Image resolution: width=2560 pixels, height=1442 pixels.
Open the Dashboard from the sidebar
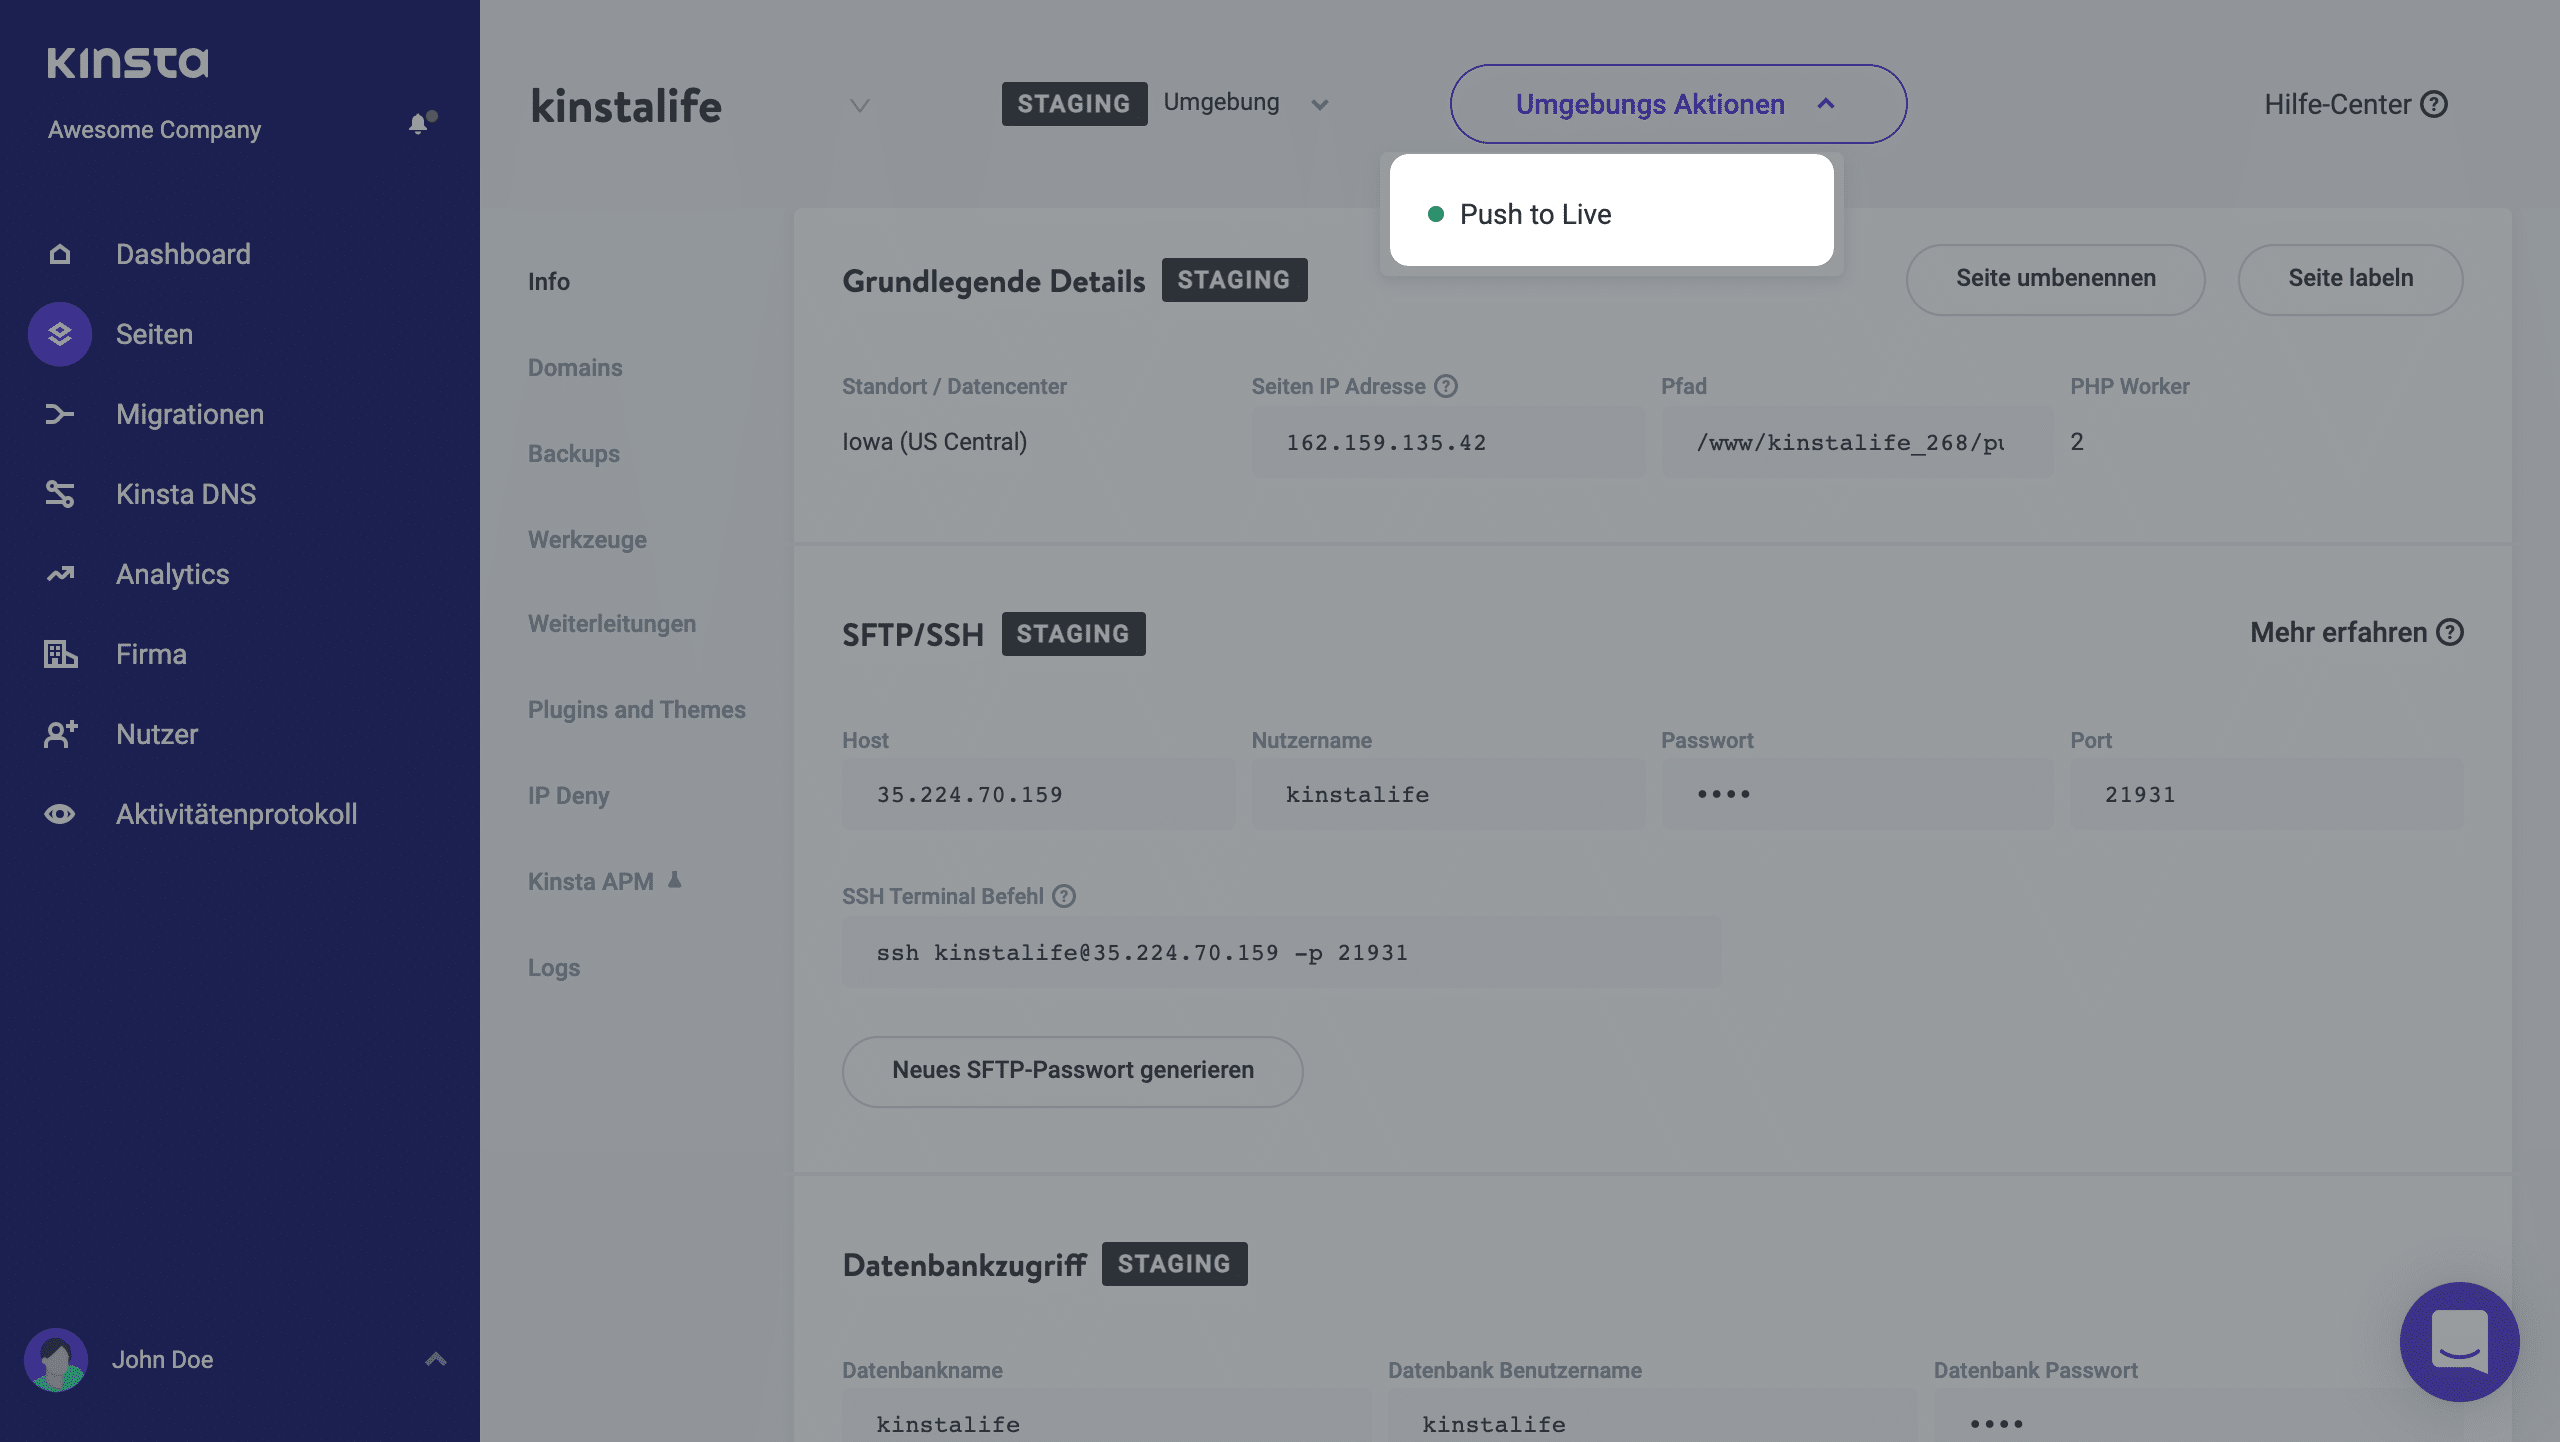(x=184, y=253)
